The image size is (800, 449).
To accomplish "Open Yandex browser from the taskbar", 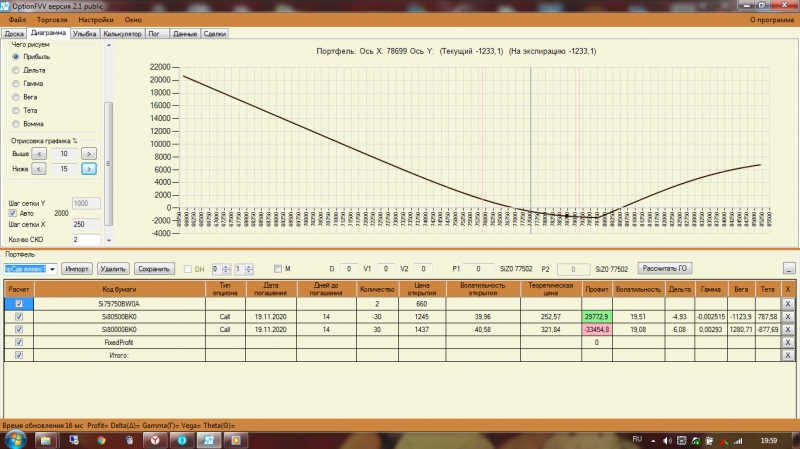I will [155, 440].
